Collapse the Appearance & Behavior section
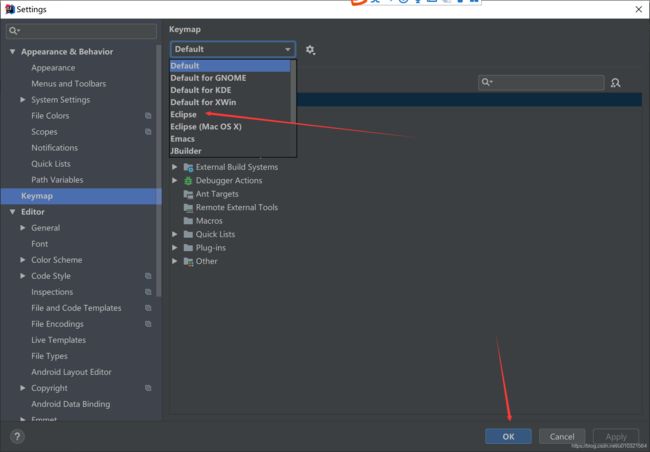The height and width of the screenshot is (452, 650). tap(12, 52)
